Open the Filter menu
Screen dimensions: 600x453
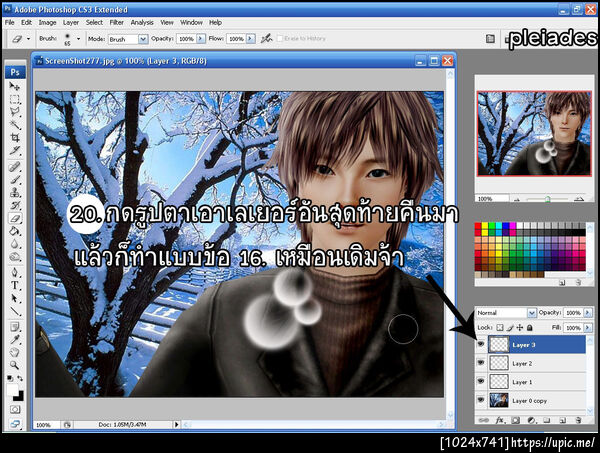[117, 23]
